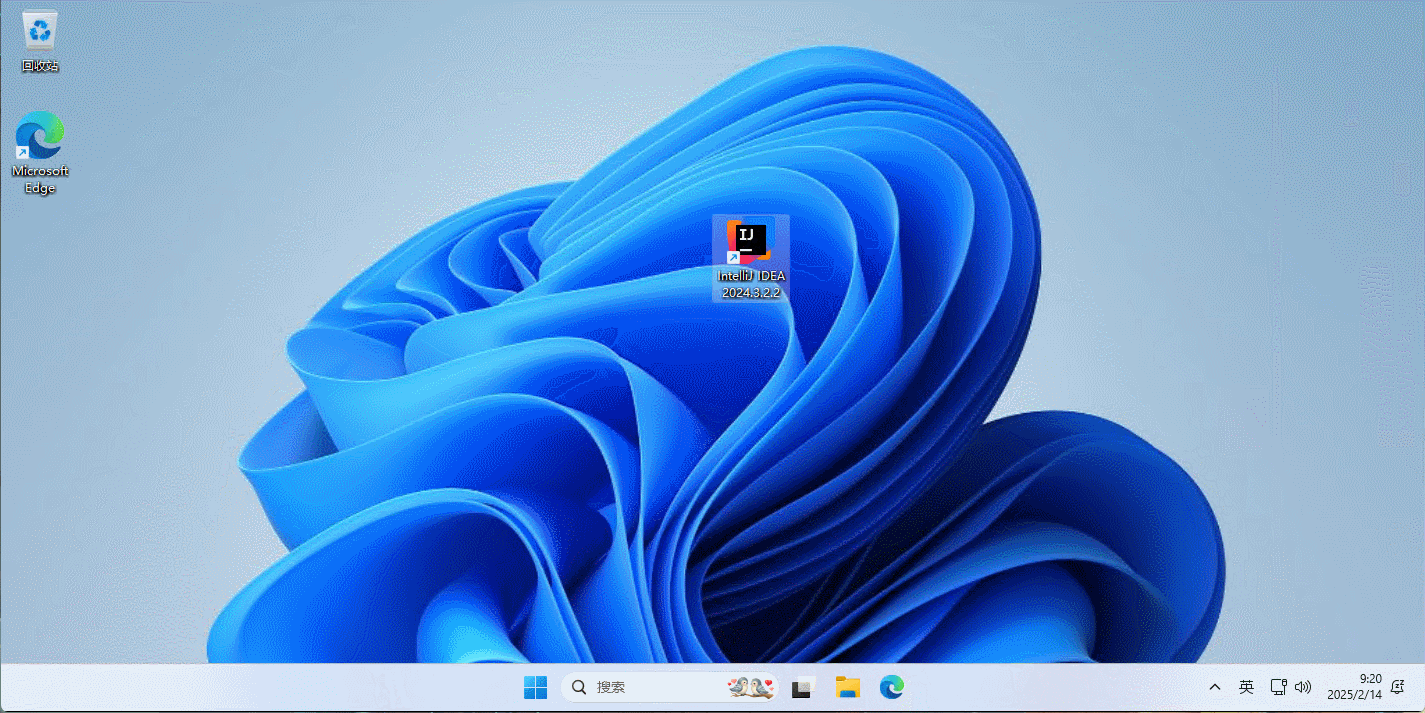Launch File Explorer from the taskbar
The image size is (1425, 713).
pyautogui.click(x=847, y=687)
